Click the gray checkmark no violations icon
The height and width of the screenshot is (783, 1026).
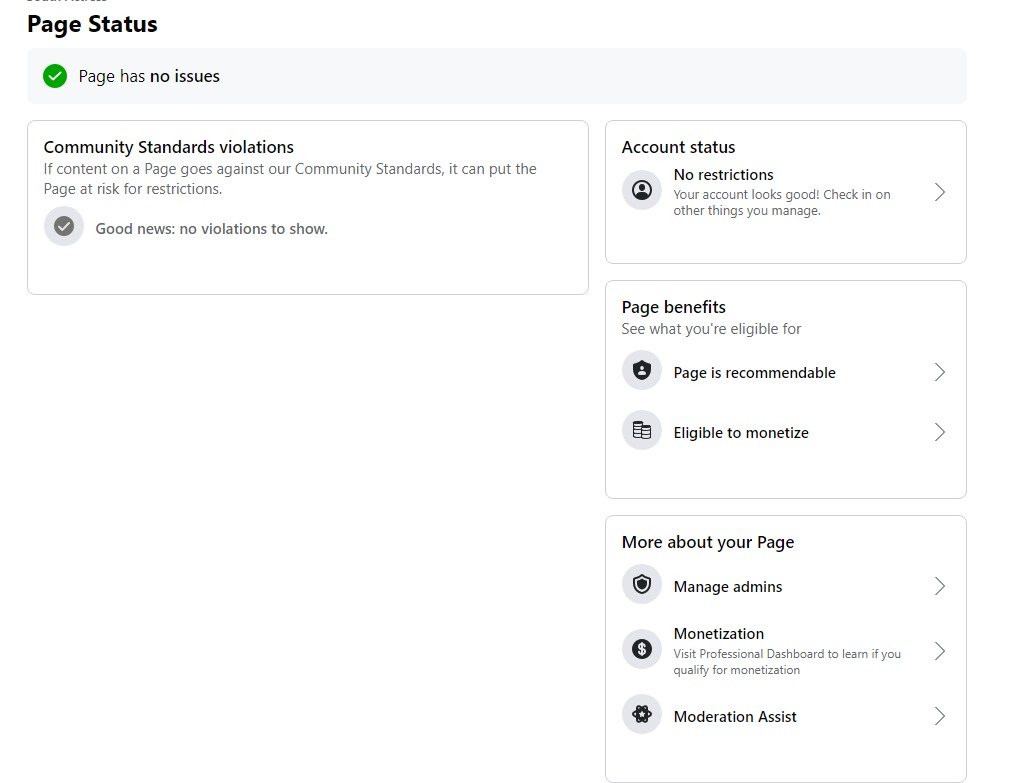pyautogui.click(x=64, y=227)
